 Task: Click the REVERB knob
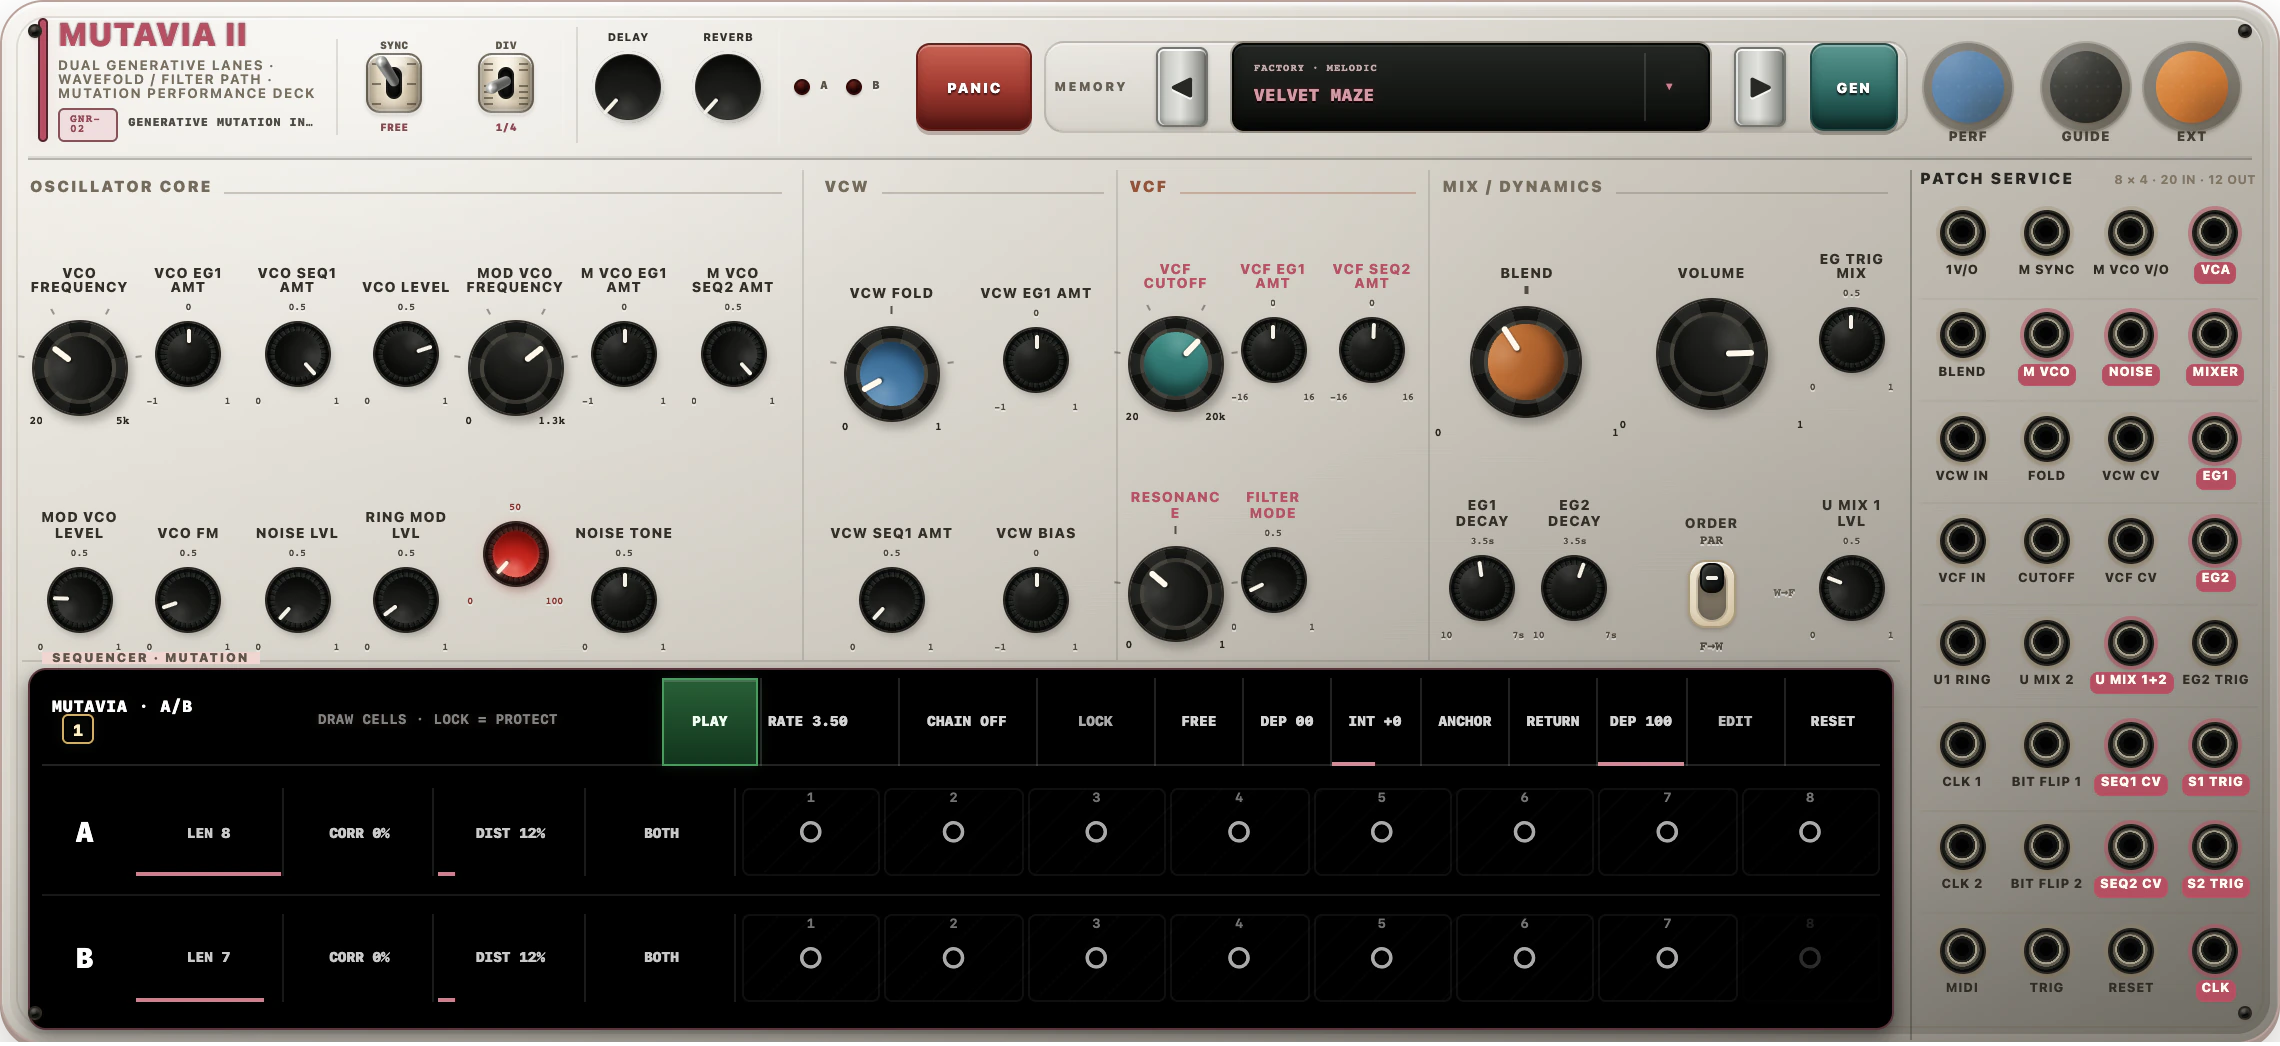pyautogui.click(x=728, y=87)
